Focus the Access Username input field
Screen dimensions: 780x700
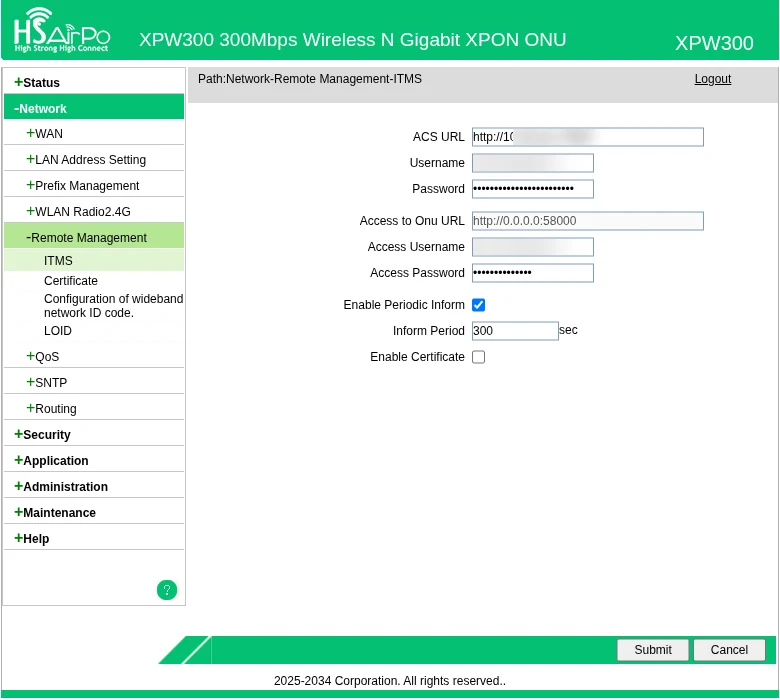pos(532,247)
